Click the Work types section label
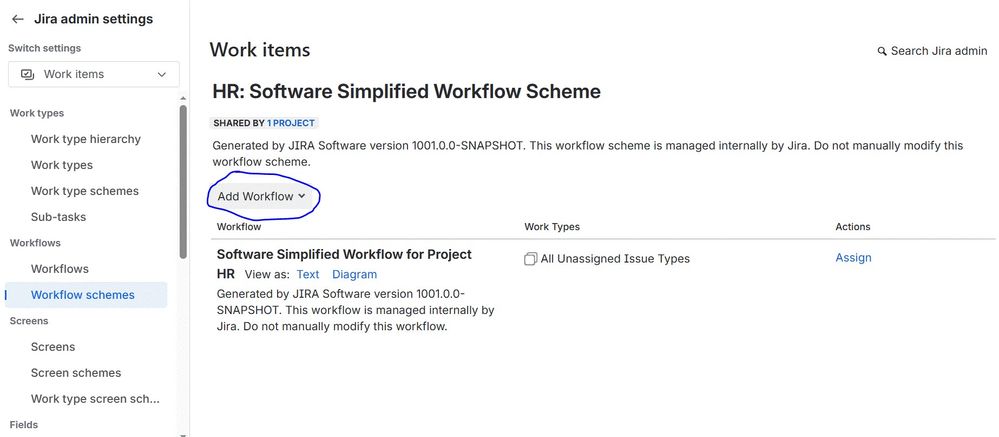 click(37, 113)
